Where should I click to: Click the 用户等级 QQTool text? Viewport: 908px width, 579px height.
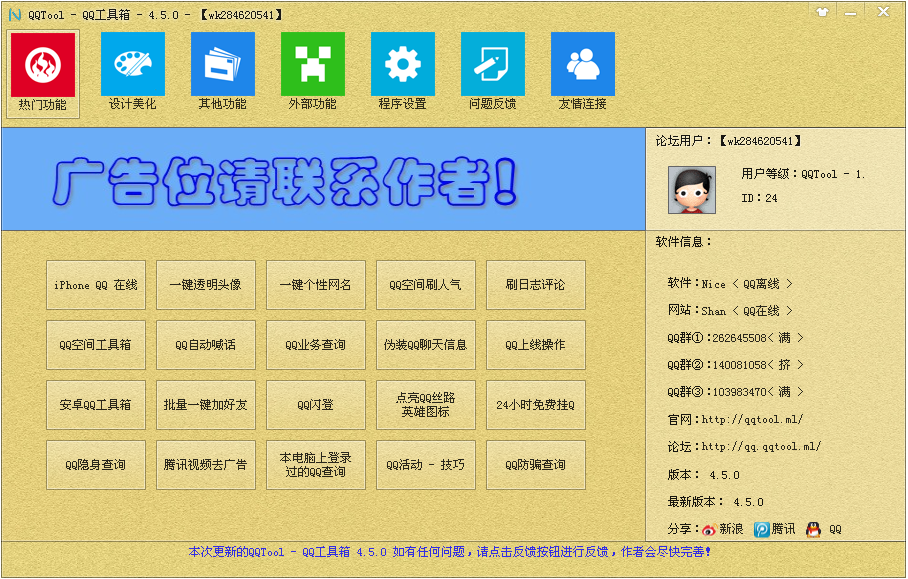pos(803,174)
